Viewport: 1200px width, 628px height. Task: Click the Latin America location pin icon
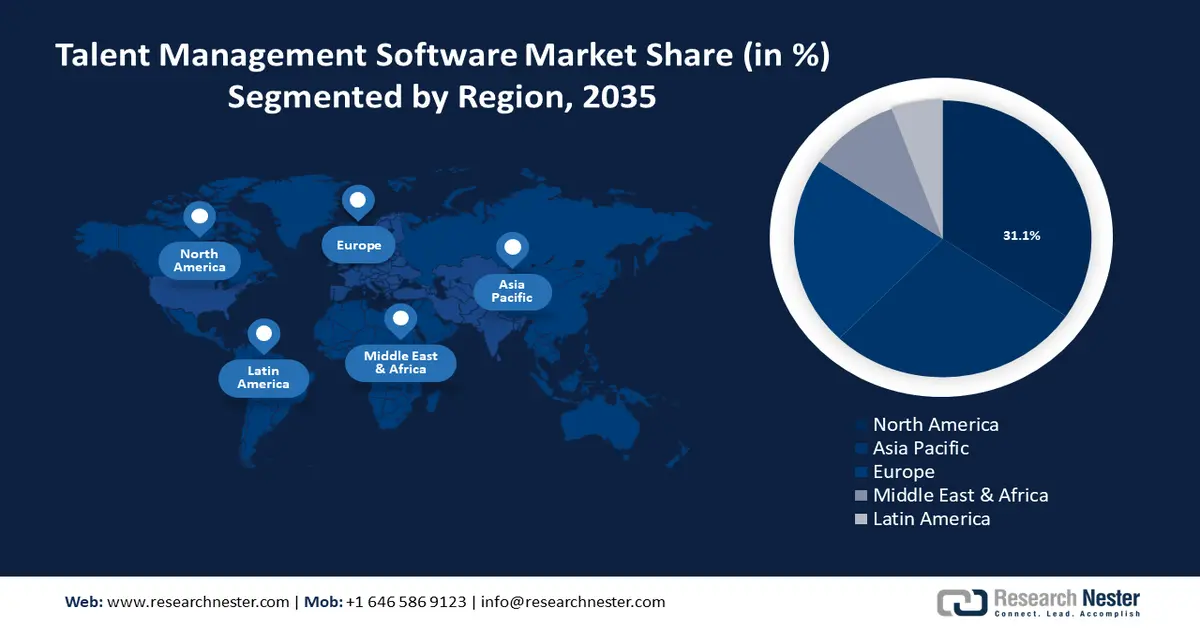[263, 334]
